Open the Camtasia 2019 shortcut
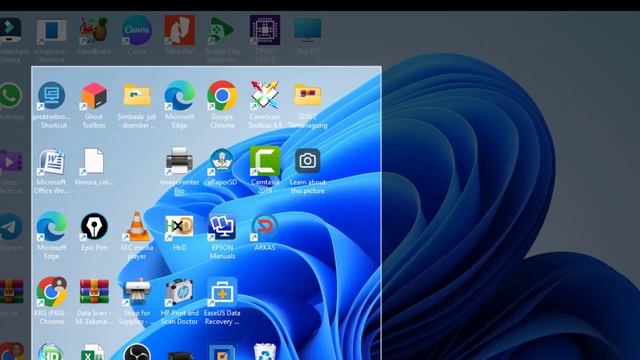Image resolution: width=640 pixels, height=360 pixels. (265, 161)
